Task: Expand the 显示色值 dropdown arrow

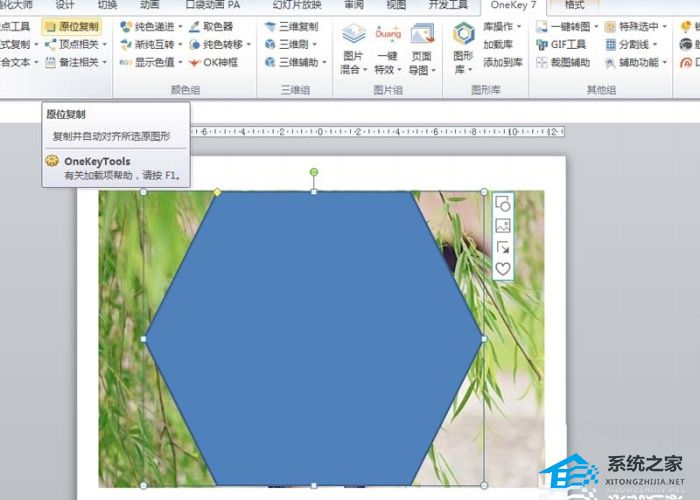Action: [180, 62]
